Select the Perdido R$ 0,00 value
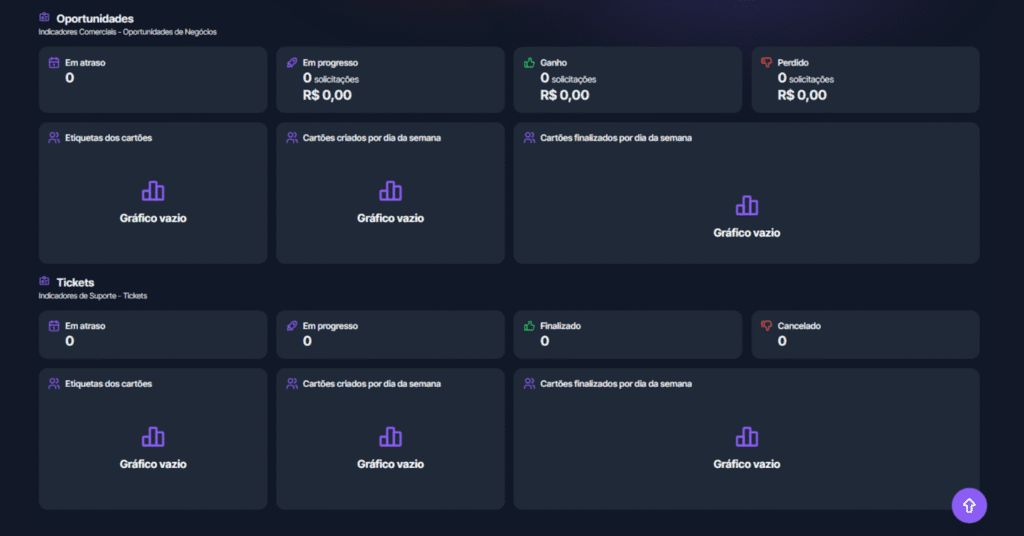Viewport: 1024px width, 536px height. click(802, 96)
